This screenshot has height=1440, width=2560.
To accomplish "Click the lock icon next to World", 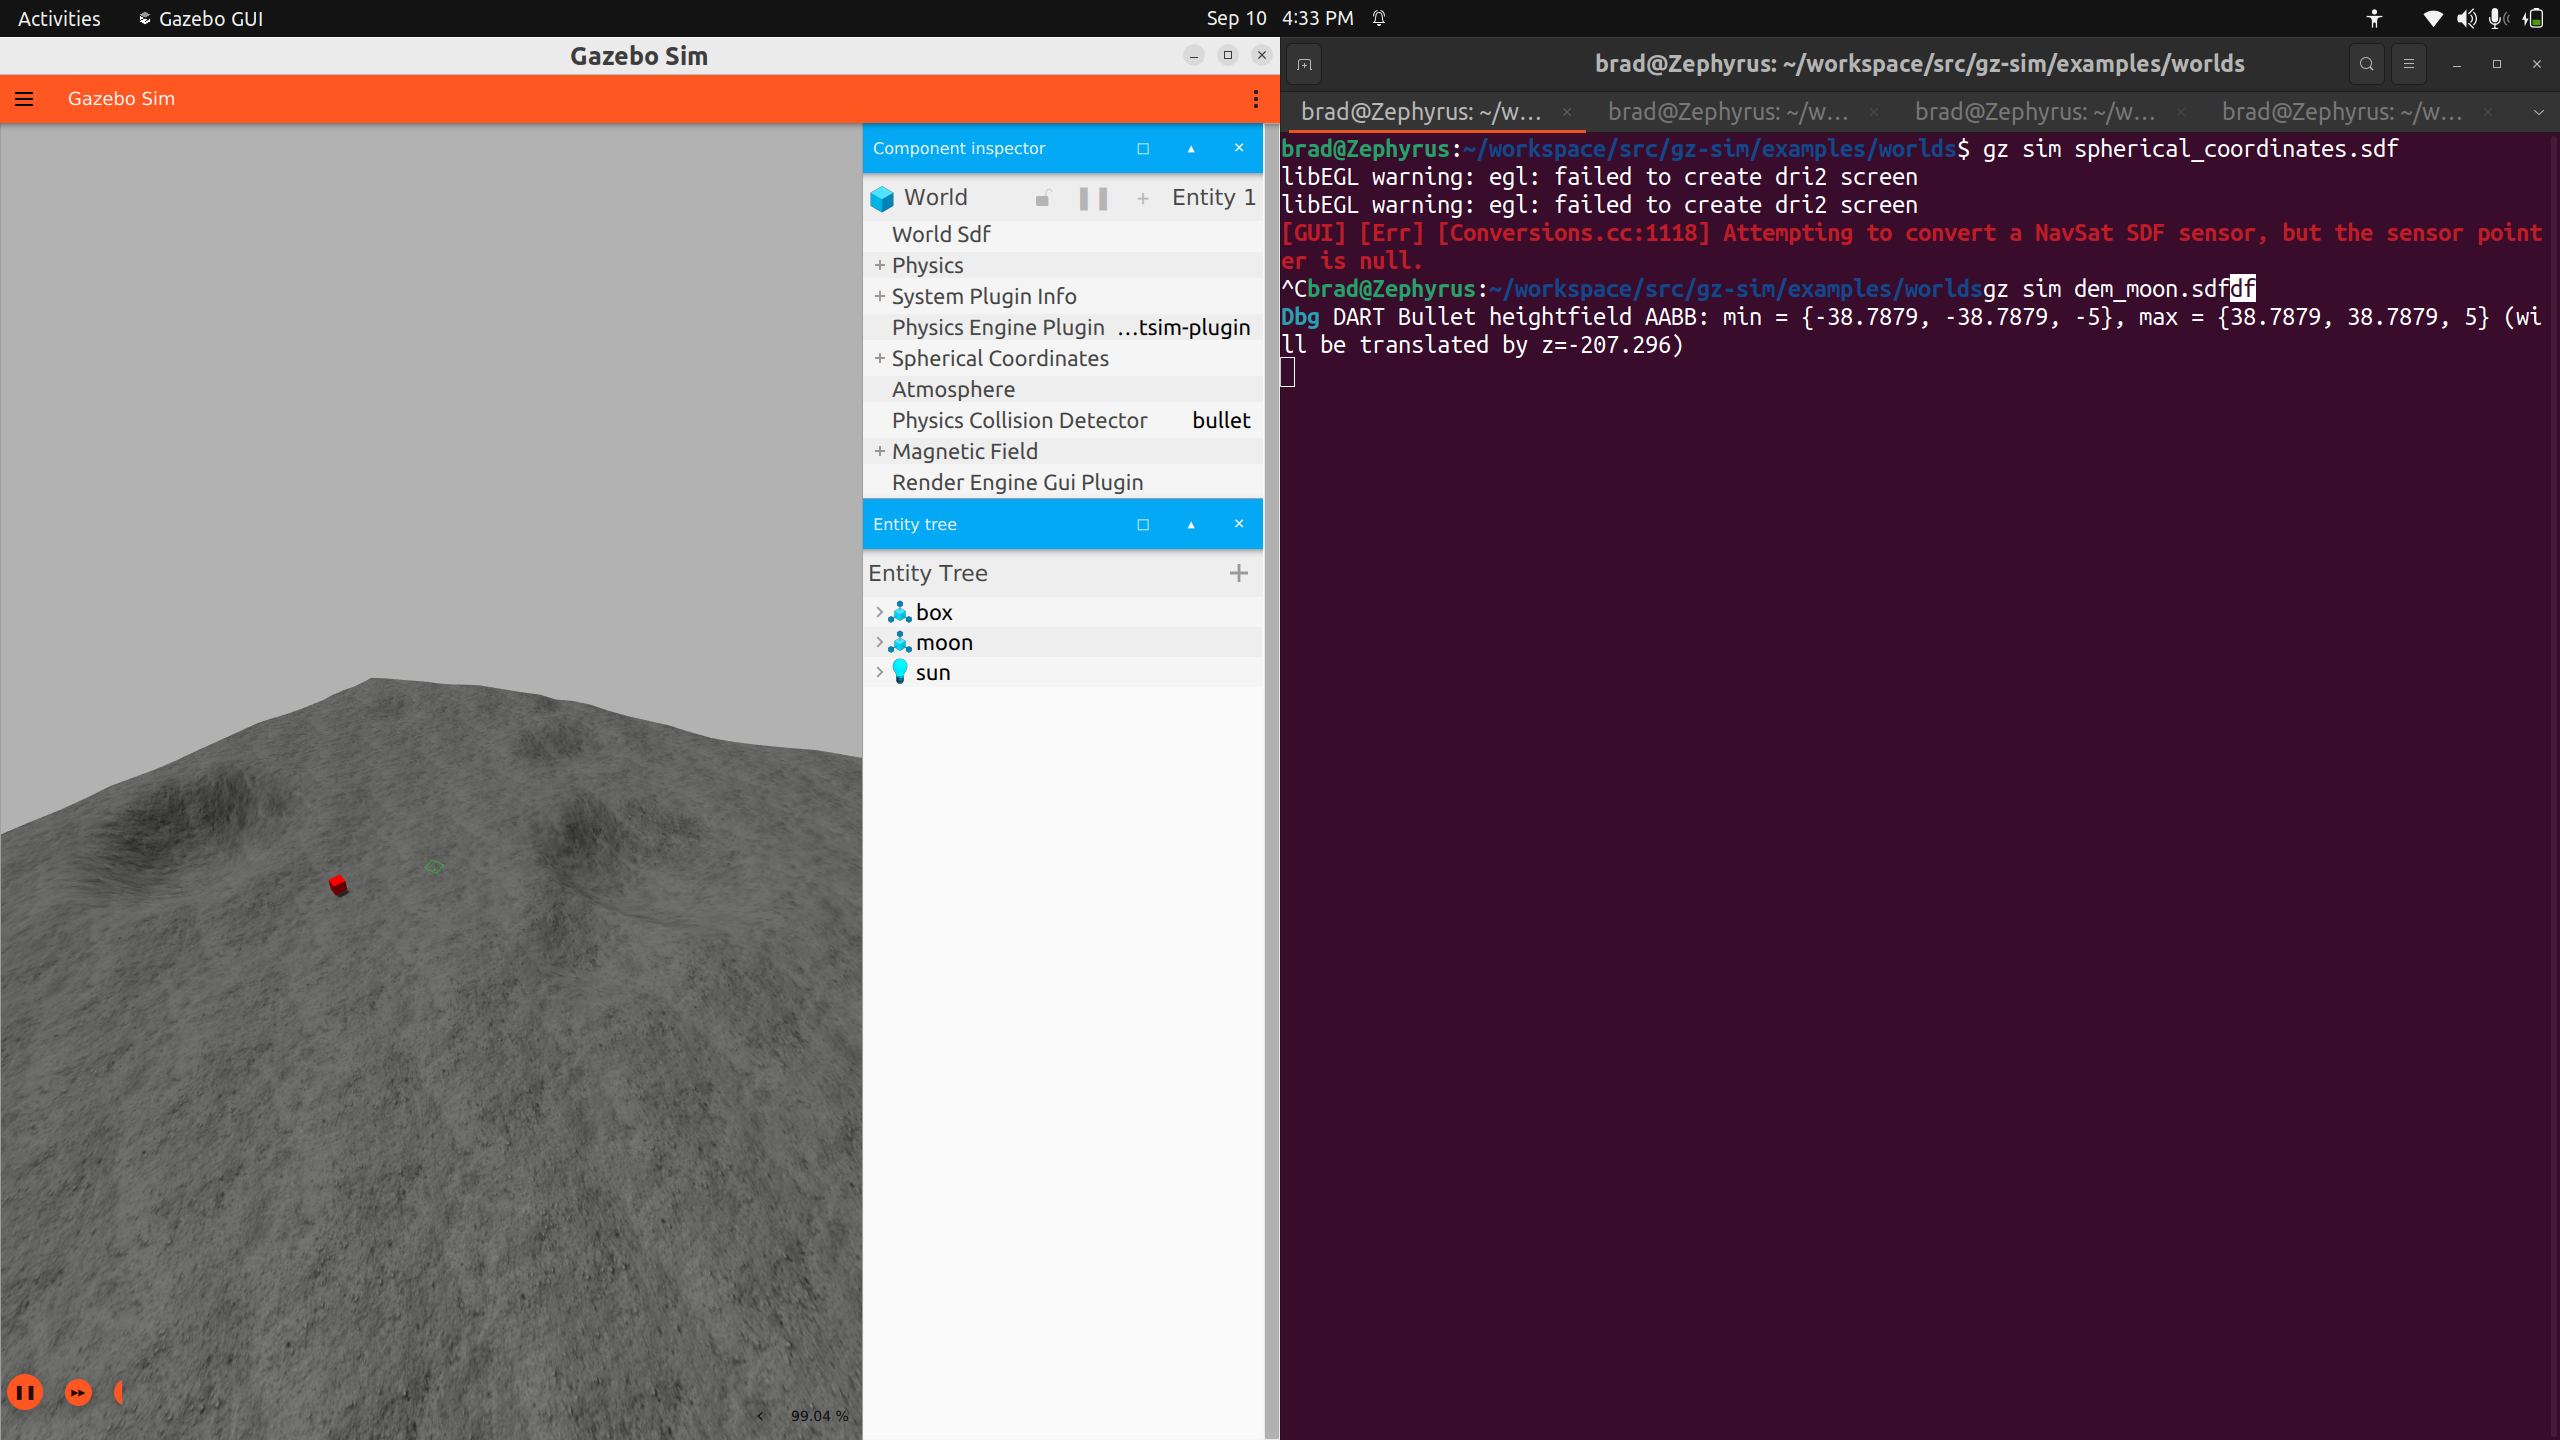I will tap(1043, 198).
